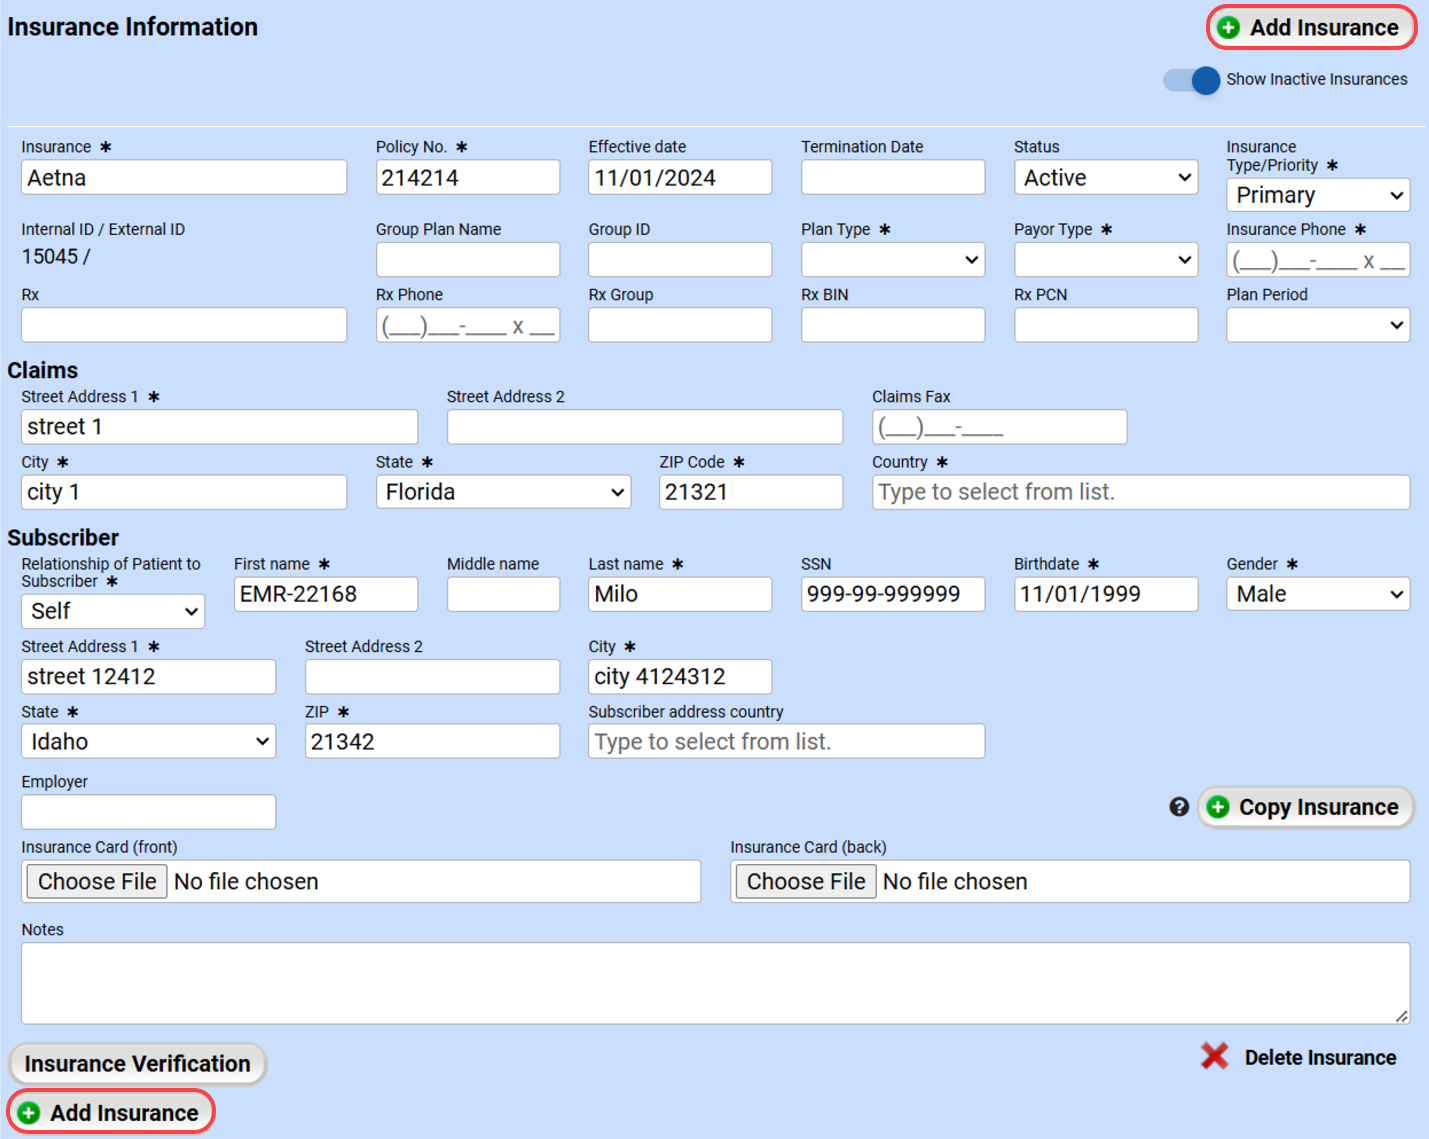Click the red X Delete Insurance icon
1429x1139 pixels.
tap(1214, 1056)
